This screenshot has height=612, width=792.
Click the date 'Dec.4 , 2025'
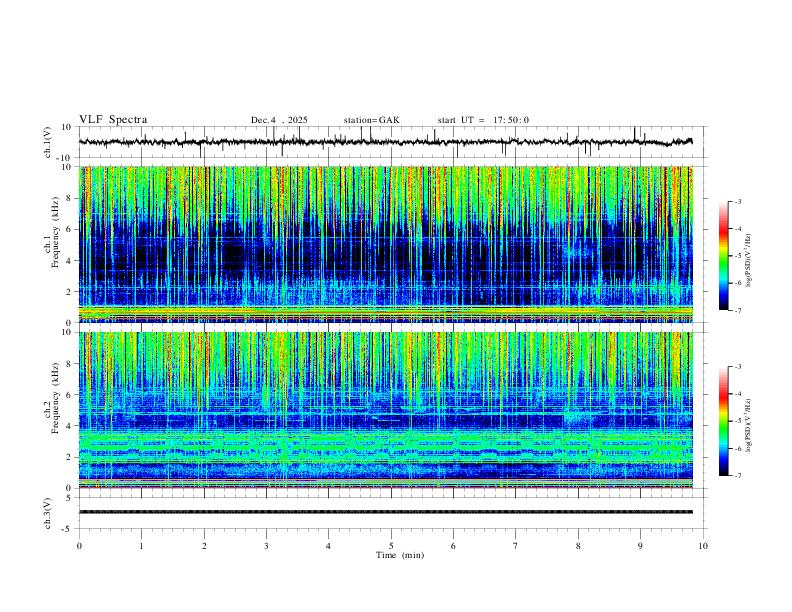pyautogui.click(x=279, y=120)
